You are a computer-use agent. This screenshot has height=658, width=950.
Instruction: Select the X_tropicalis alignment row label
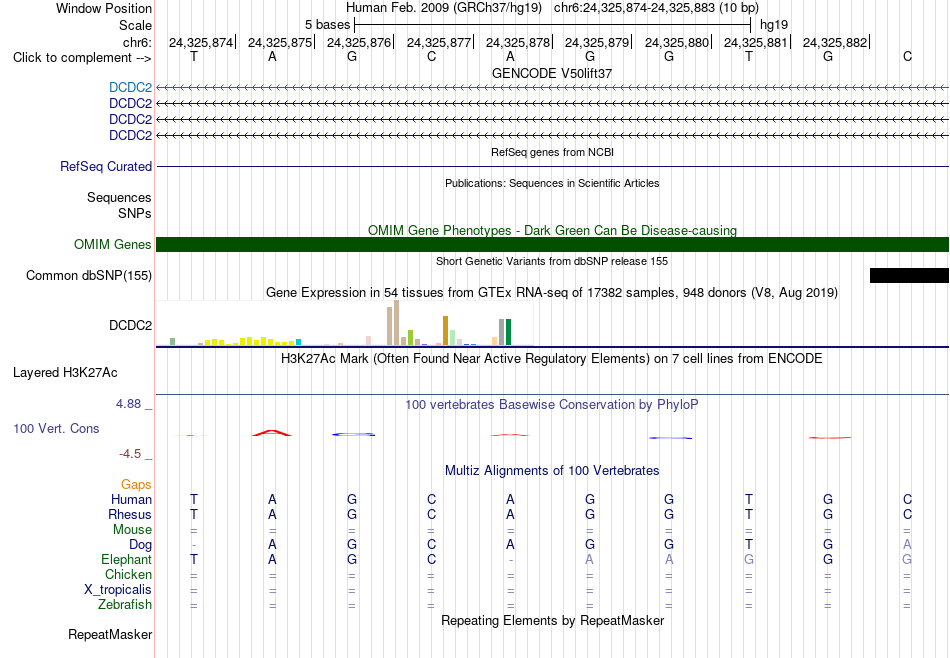tap(118, 590)
